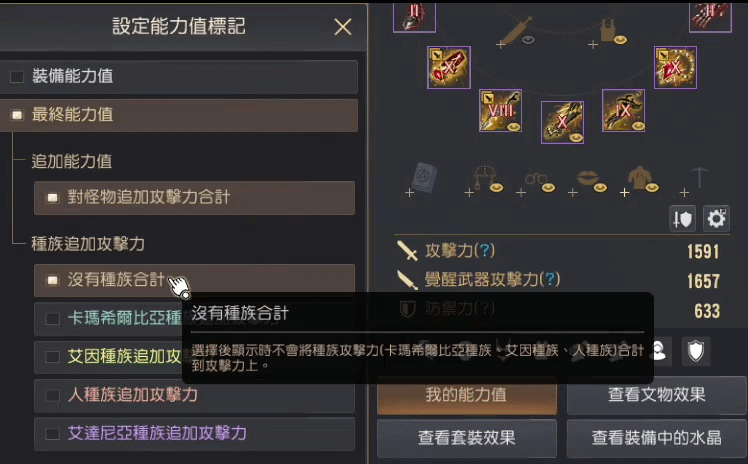Select the crystal slot marked IX in center row
This screenshot has width=748, height=464.
tap(623, 110)
